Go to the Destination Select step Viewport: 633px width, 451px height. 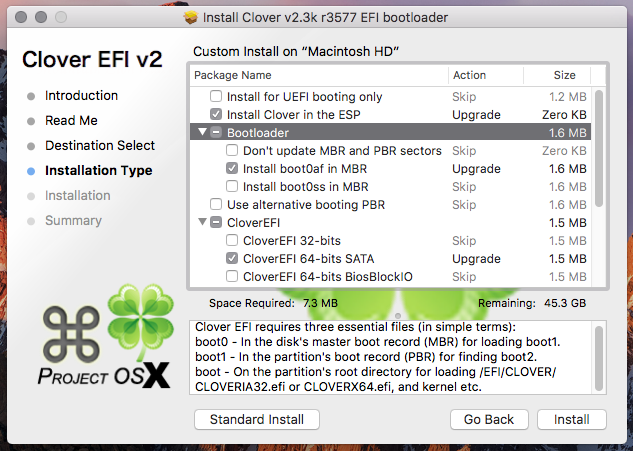click(x=100, y=146)
